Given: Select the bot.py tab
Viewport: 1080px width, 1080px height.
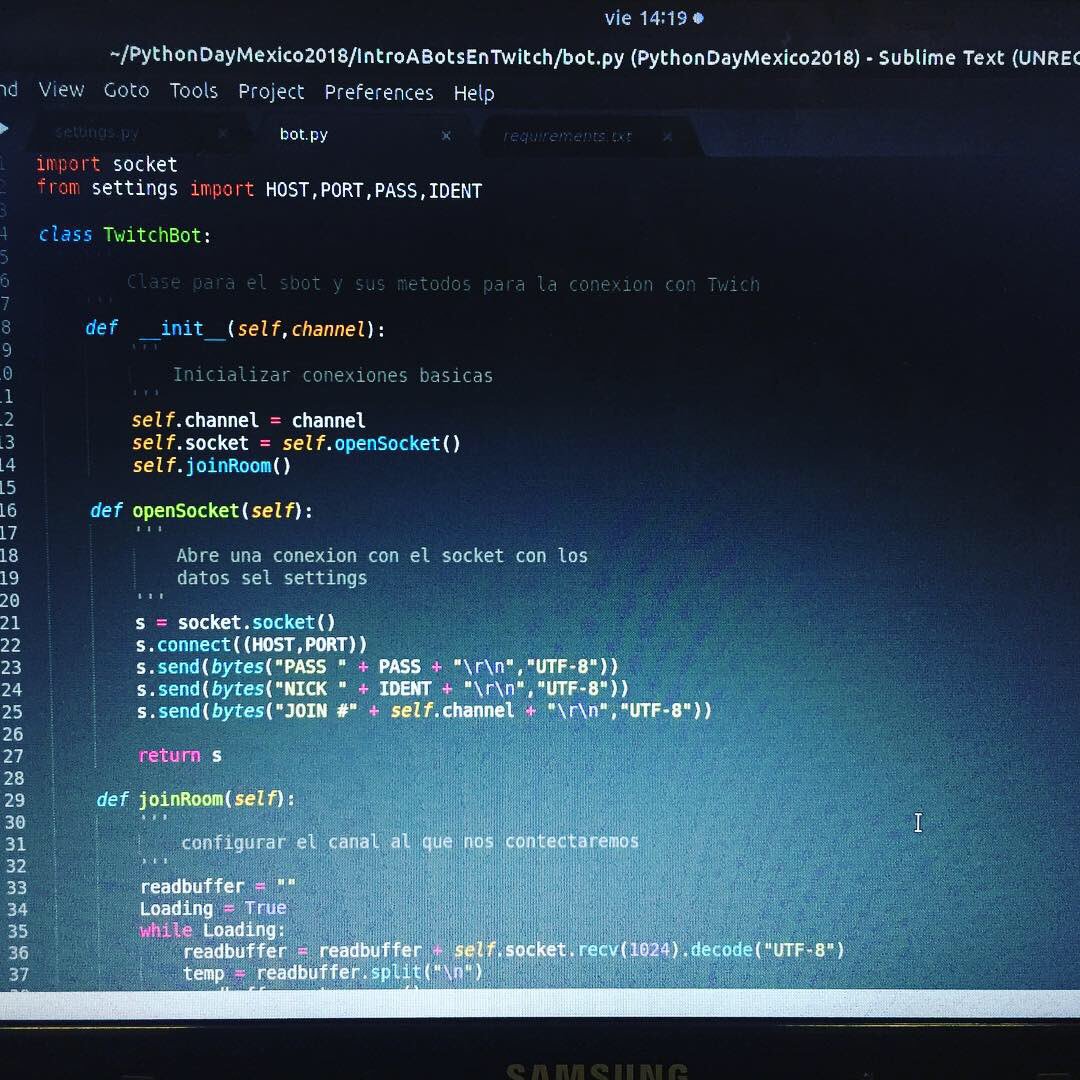Looking at the screenshot, I should pos(304,134).
